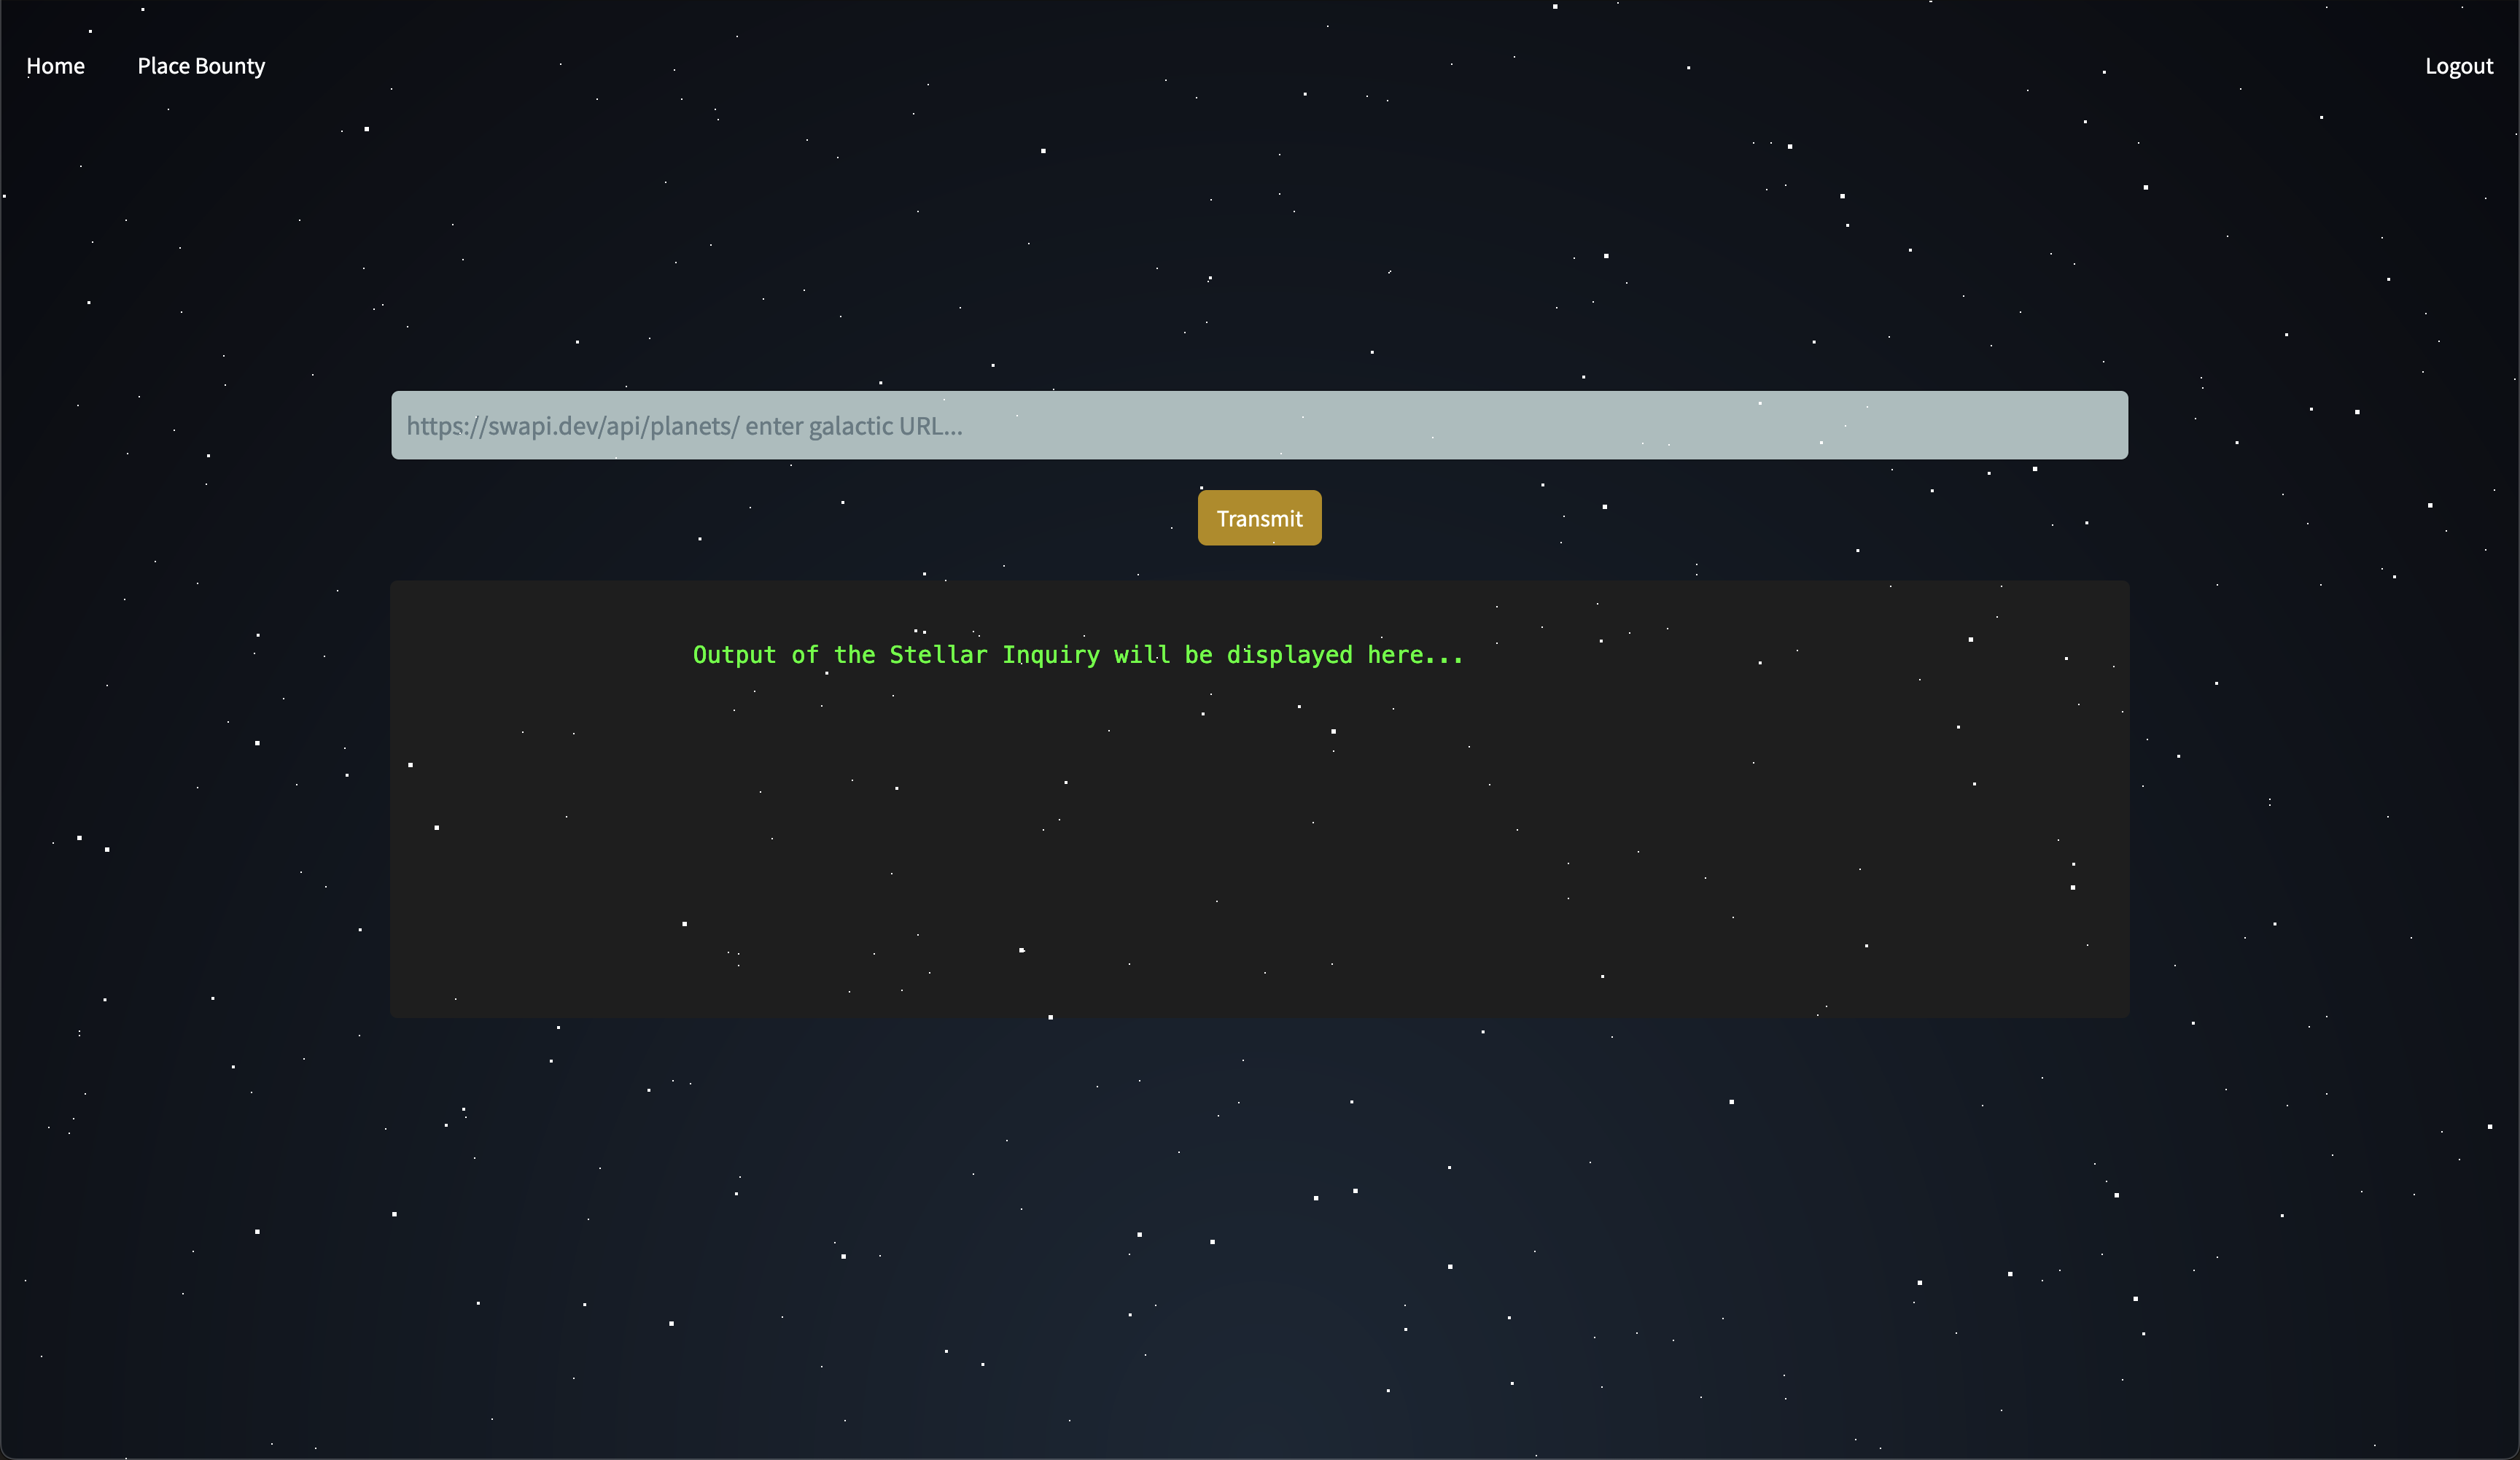2520x1460 pixels.
Task: Select the Home navigation item
Action: (x=55, y=66)
